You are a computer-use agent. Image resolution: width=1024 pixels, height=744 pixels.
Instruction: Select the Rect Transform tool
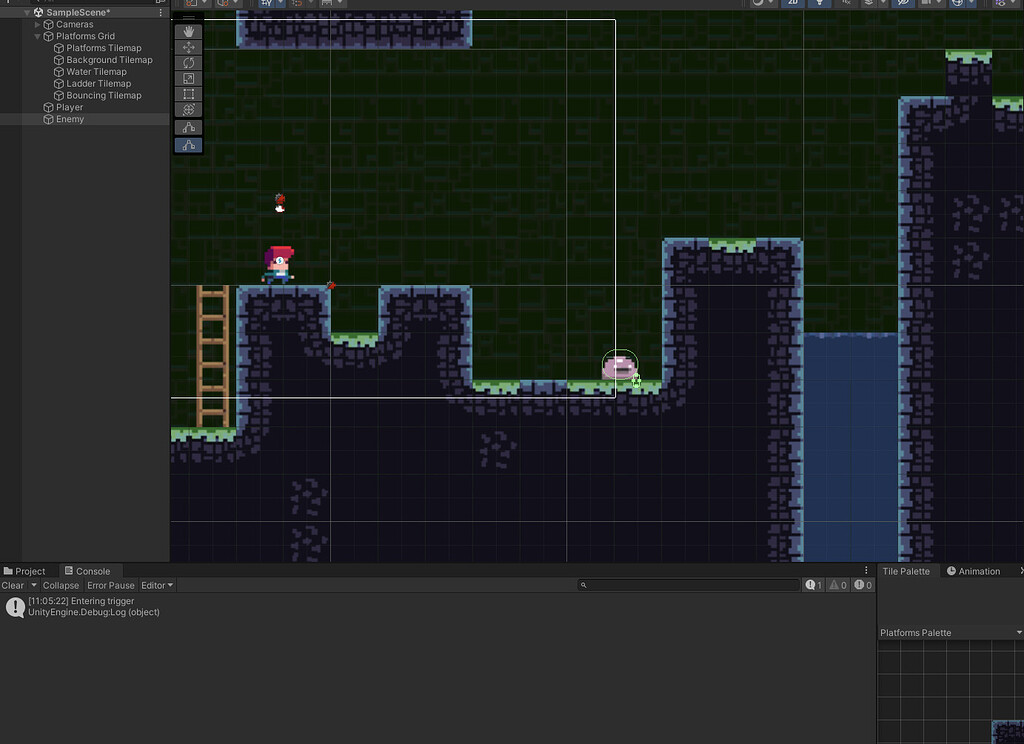[188, 94]
